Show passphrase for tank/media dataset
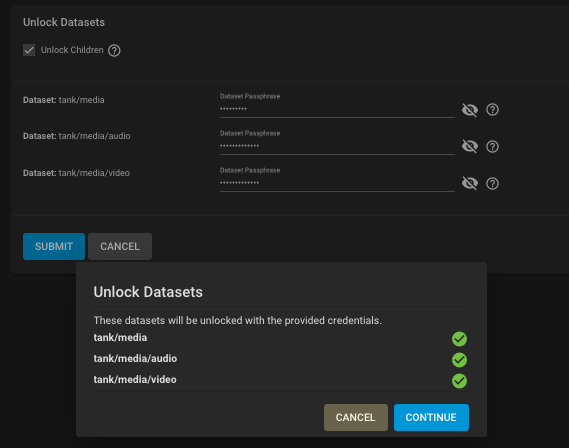 click(470, 110)
